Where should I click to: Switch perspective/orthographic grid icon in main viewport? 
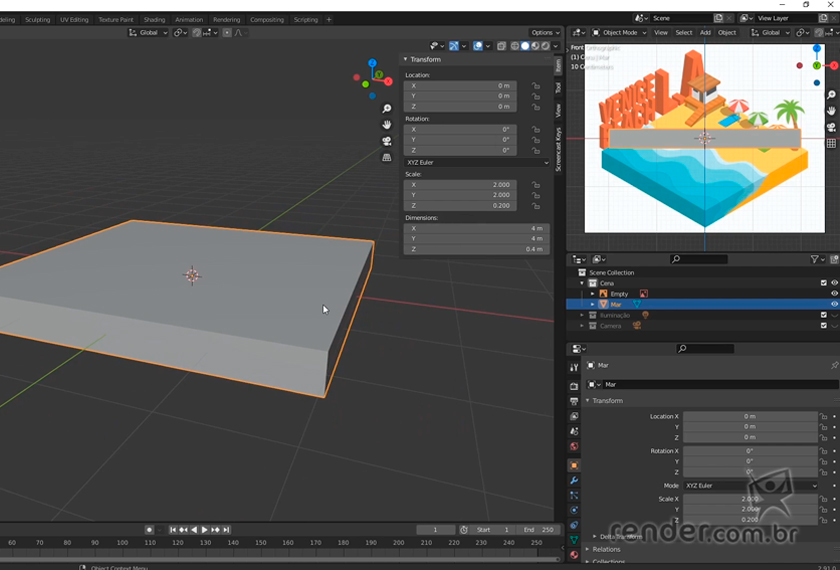point(387,157)
